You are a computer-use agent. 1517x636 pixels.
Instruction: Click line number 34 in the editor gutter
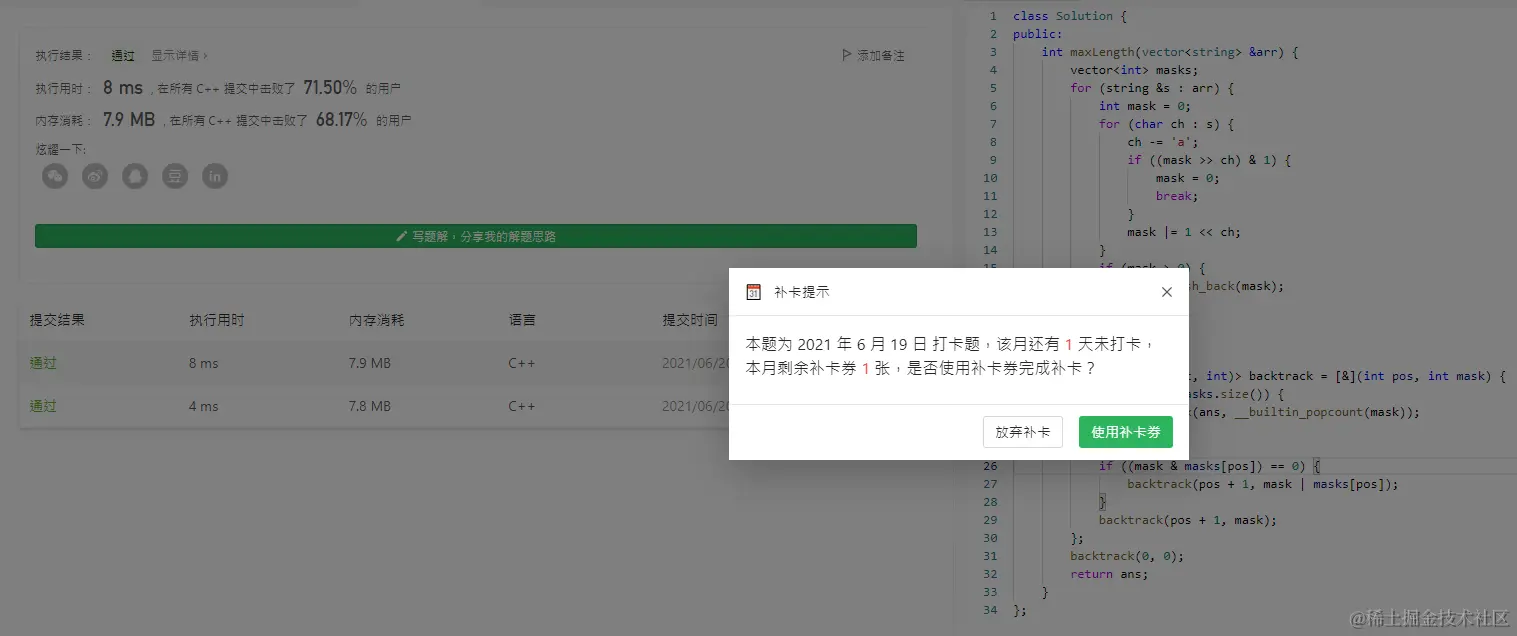point(990,610)
